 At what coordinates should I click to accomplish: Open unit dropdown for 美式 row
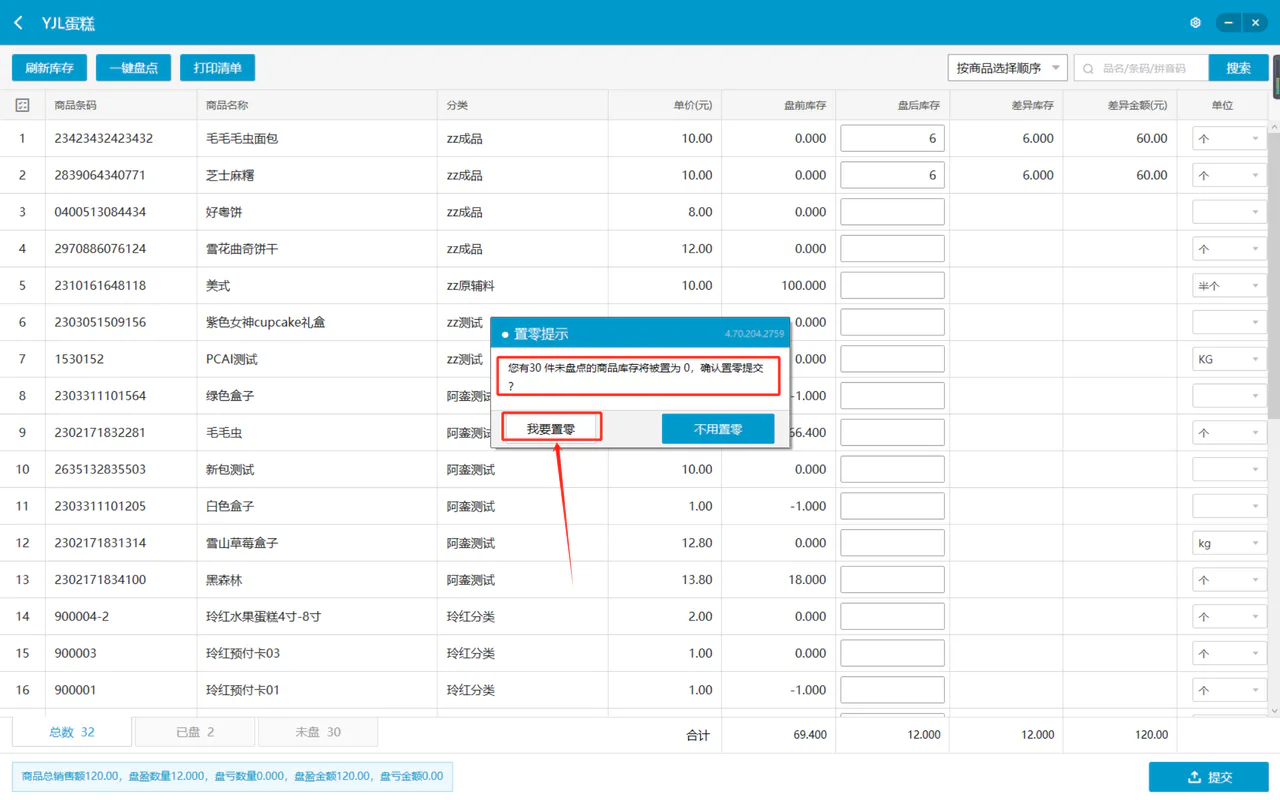pyautogui.click(x=1229, y=286)
